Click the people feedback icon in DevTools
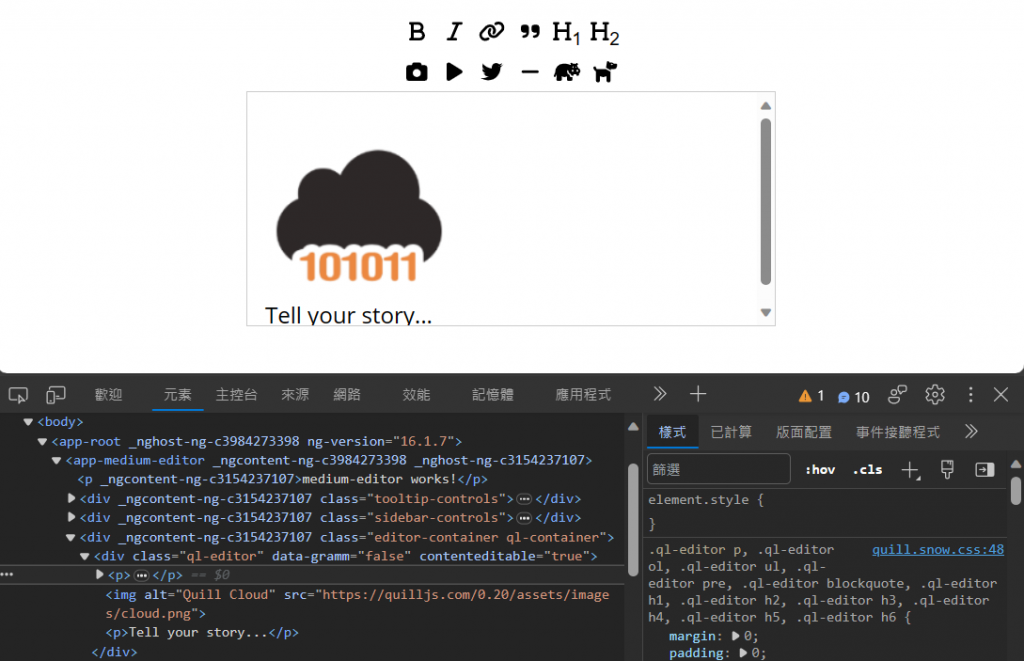The width and height of the screenshot is (1024, 661). [898, 395]
